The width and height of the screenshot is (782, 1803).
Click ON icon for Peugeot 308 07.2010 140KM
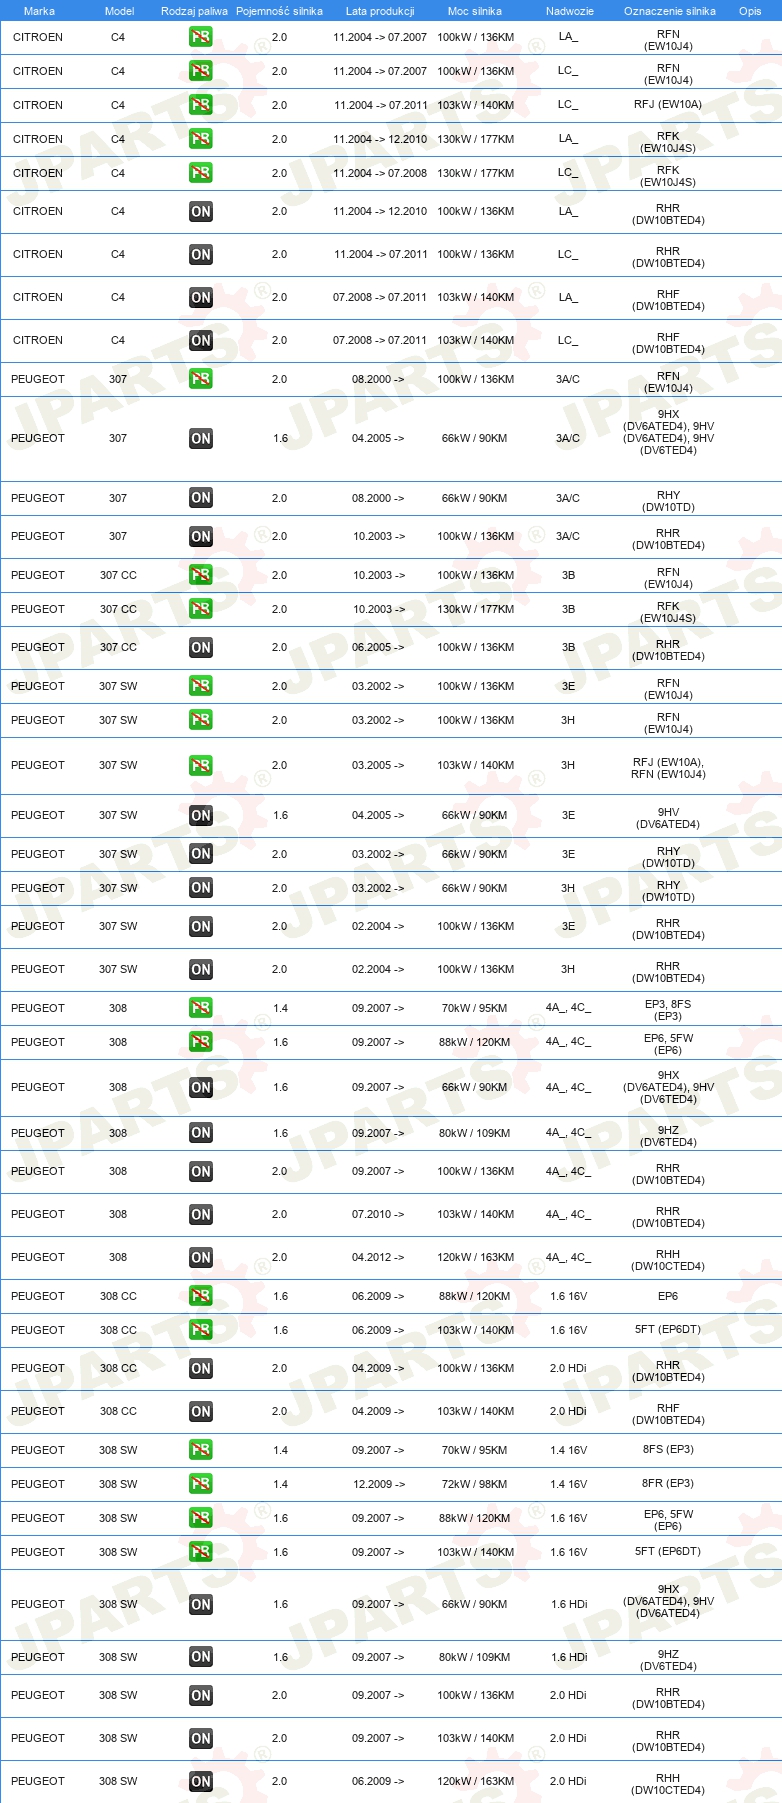pos(201,1214)
